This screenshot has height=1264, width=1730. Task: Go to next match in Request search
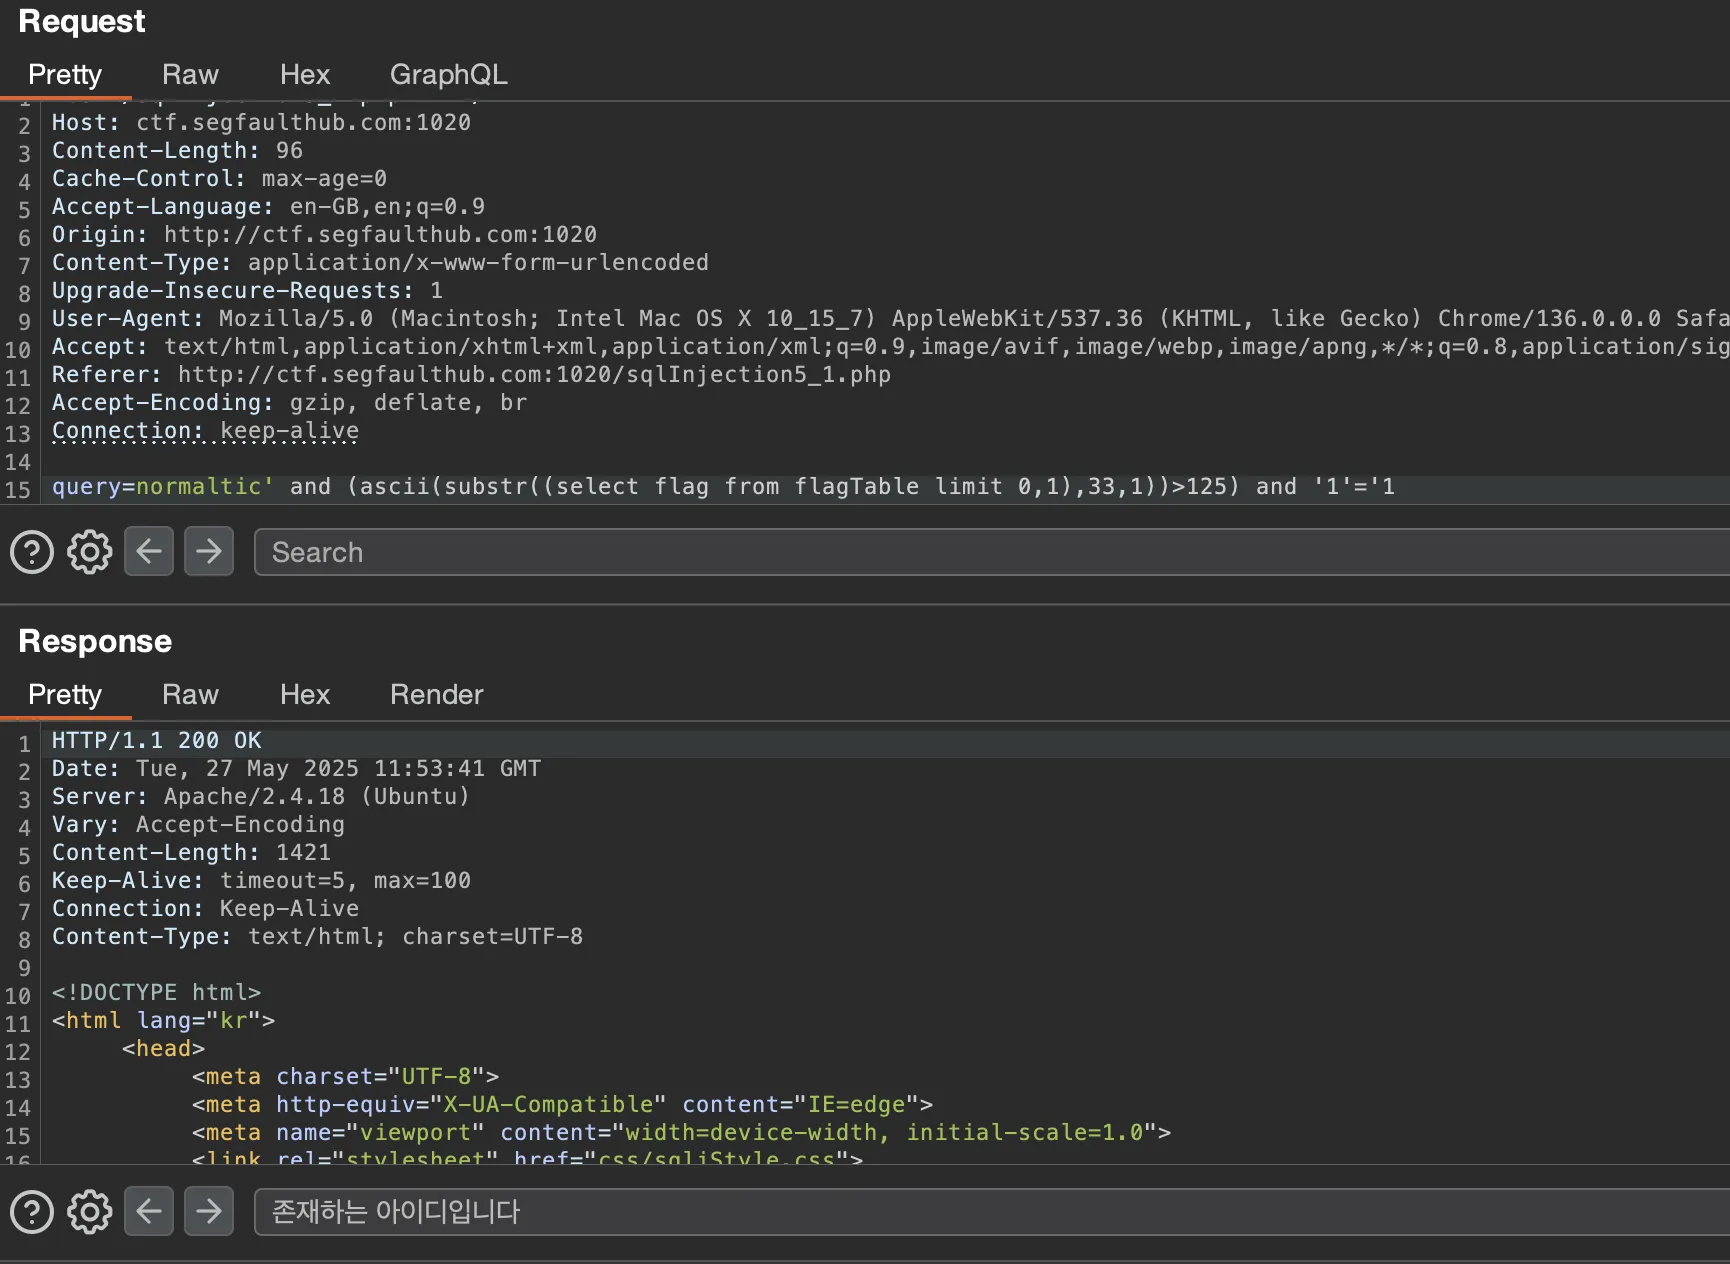point(209,551)
